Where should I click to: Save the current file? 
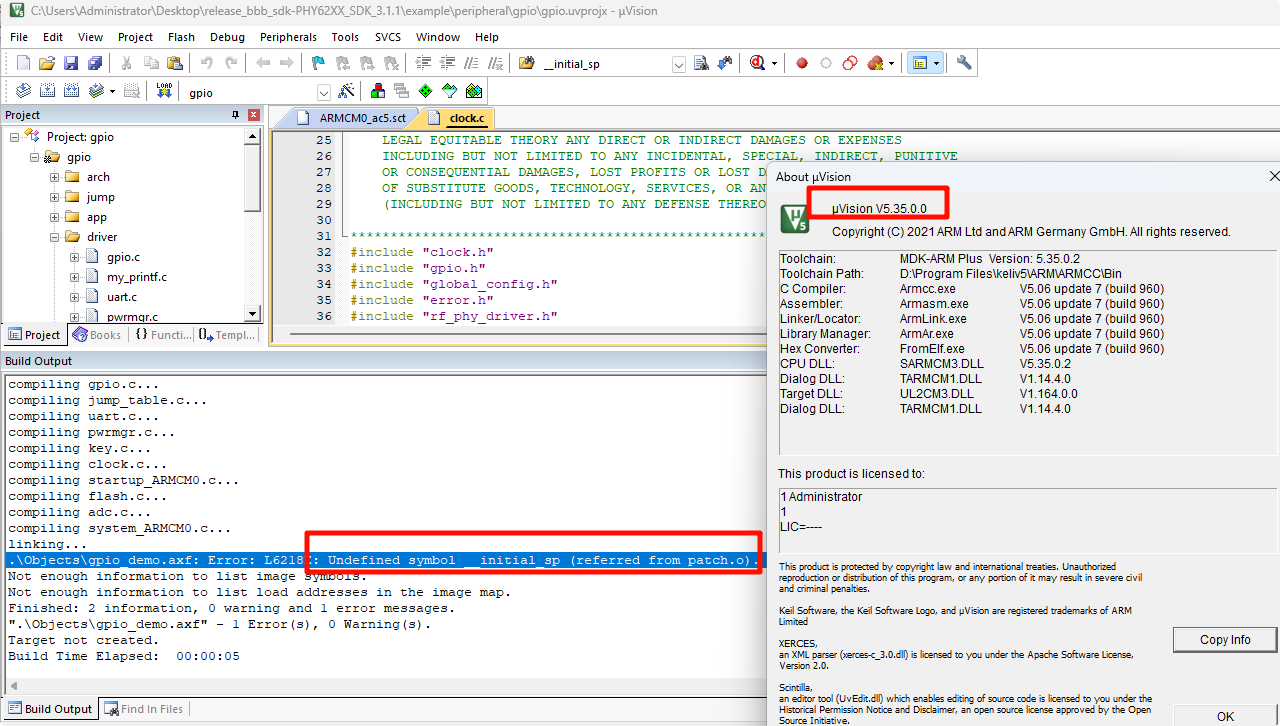pyautogui.click(x=71, y=63)
